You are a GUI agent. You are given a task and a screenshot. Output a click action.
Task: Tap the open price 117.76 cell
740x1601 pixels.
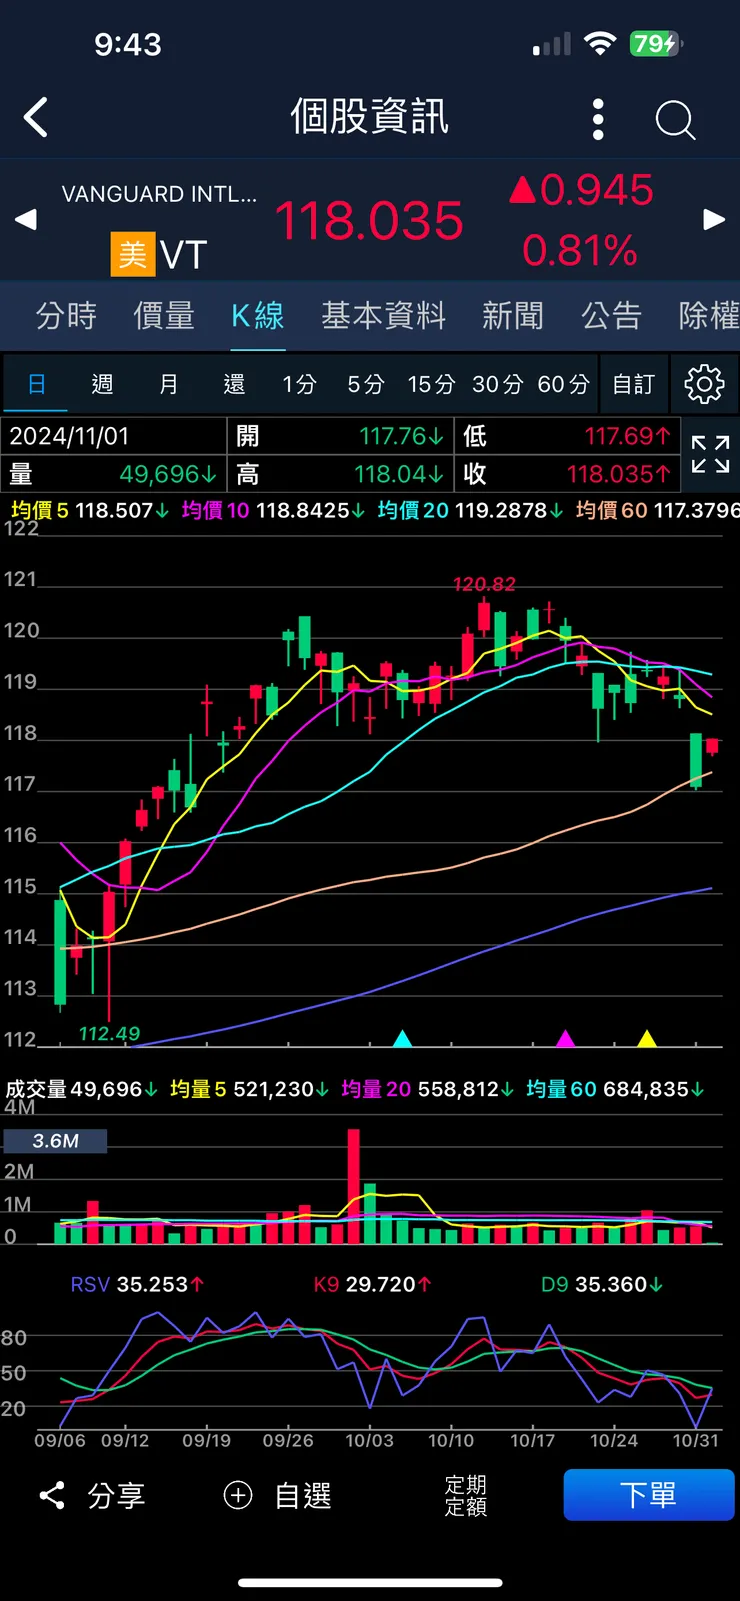click(341, 436)
